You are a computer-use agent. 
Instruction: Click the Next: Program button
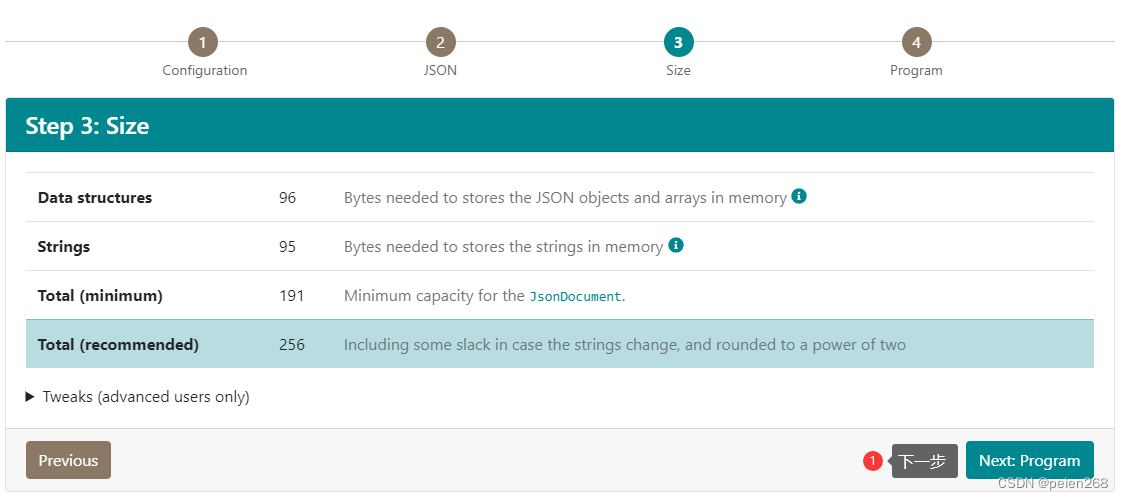tap(1030, 460)
